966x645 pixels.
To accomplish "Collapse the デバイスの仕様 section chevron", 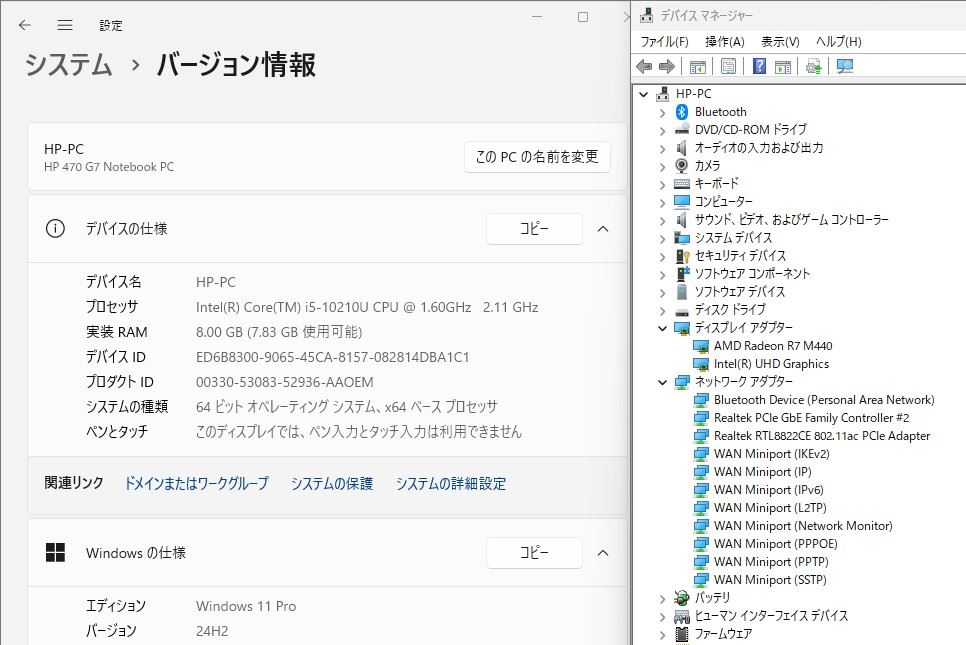I will tap(603, 229).
